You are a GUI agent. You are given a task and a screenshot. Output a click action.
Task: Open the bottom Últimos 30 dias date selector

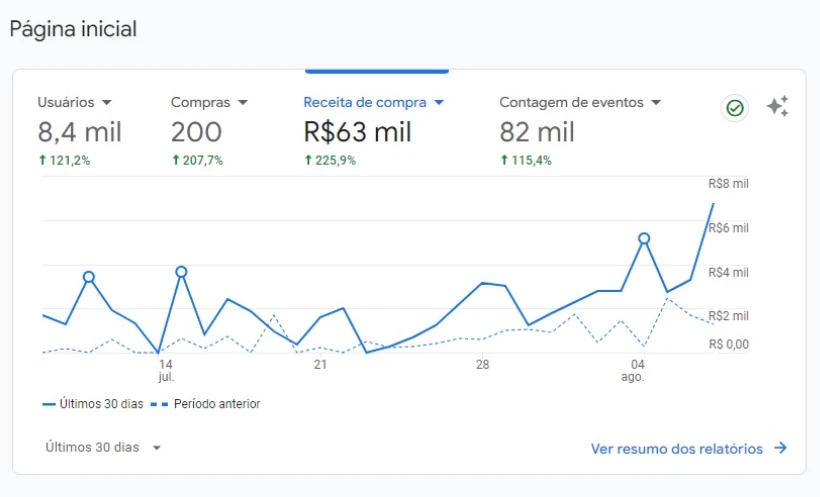(x=103, y=448)
